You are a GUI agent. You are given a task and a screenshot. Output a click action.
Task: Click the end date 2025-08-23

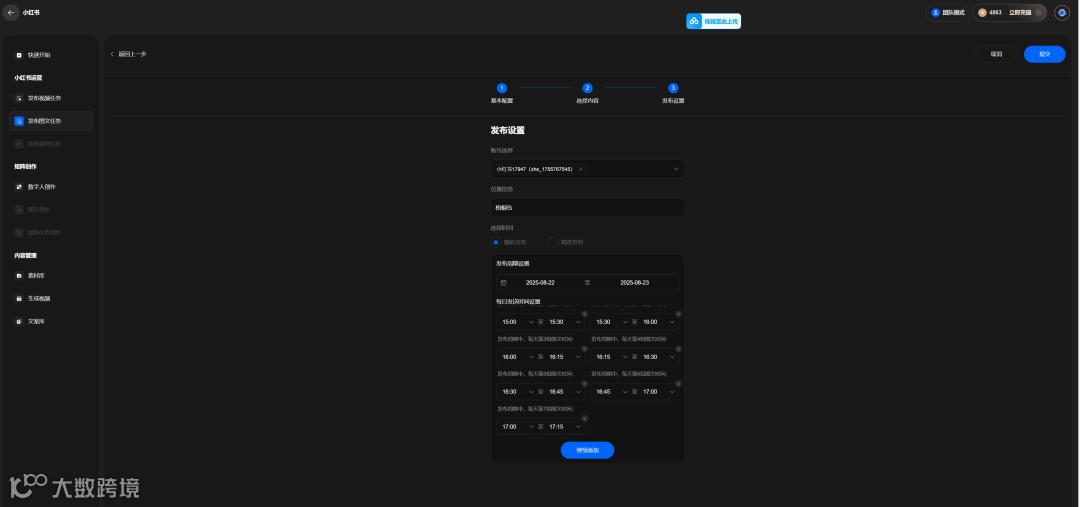tap(634, 282)
